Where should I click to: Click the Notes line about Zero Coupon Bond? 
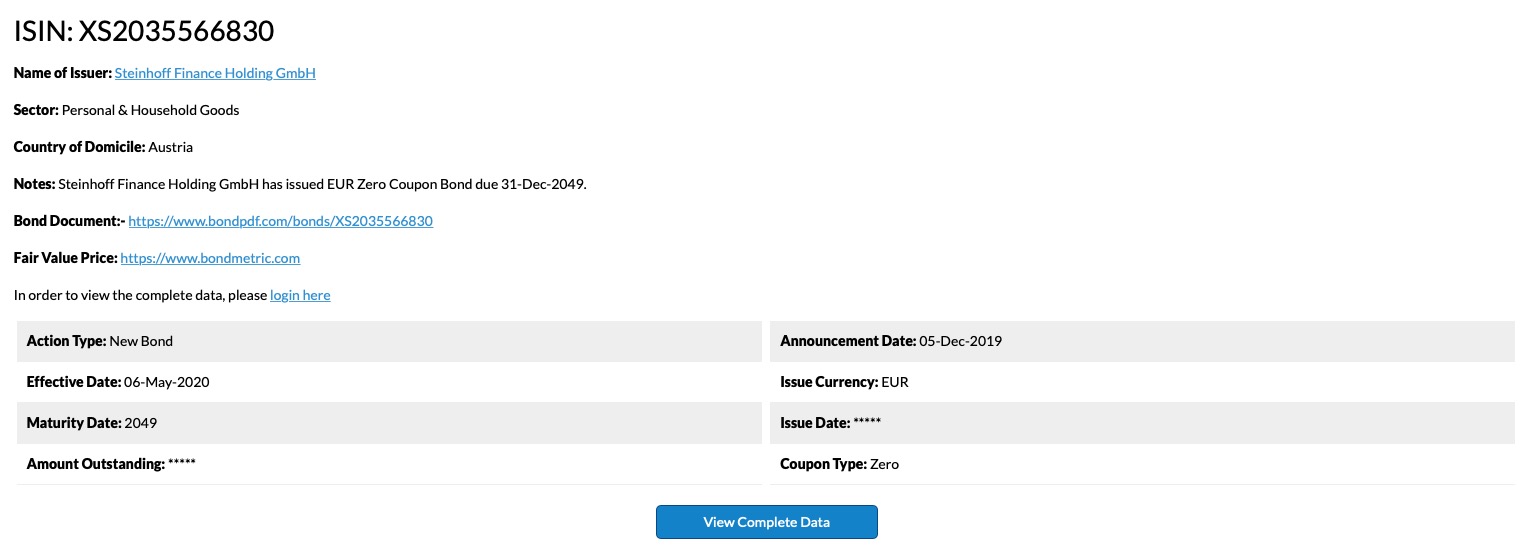300,184
